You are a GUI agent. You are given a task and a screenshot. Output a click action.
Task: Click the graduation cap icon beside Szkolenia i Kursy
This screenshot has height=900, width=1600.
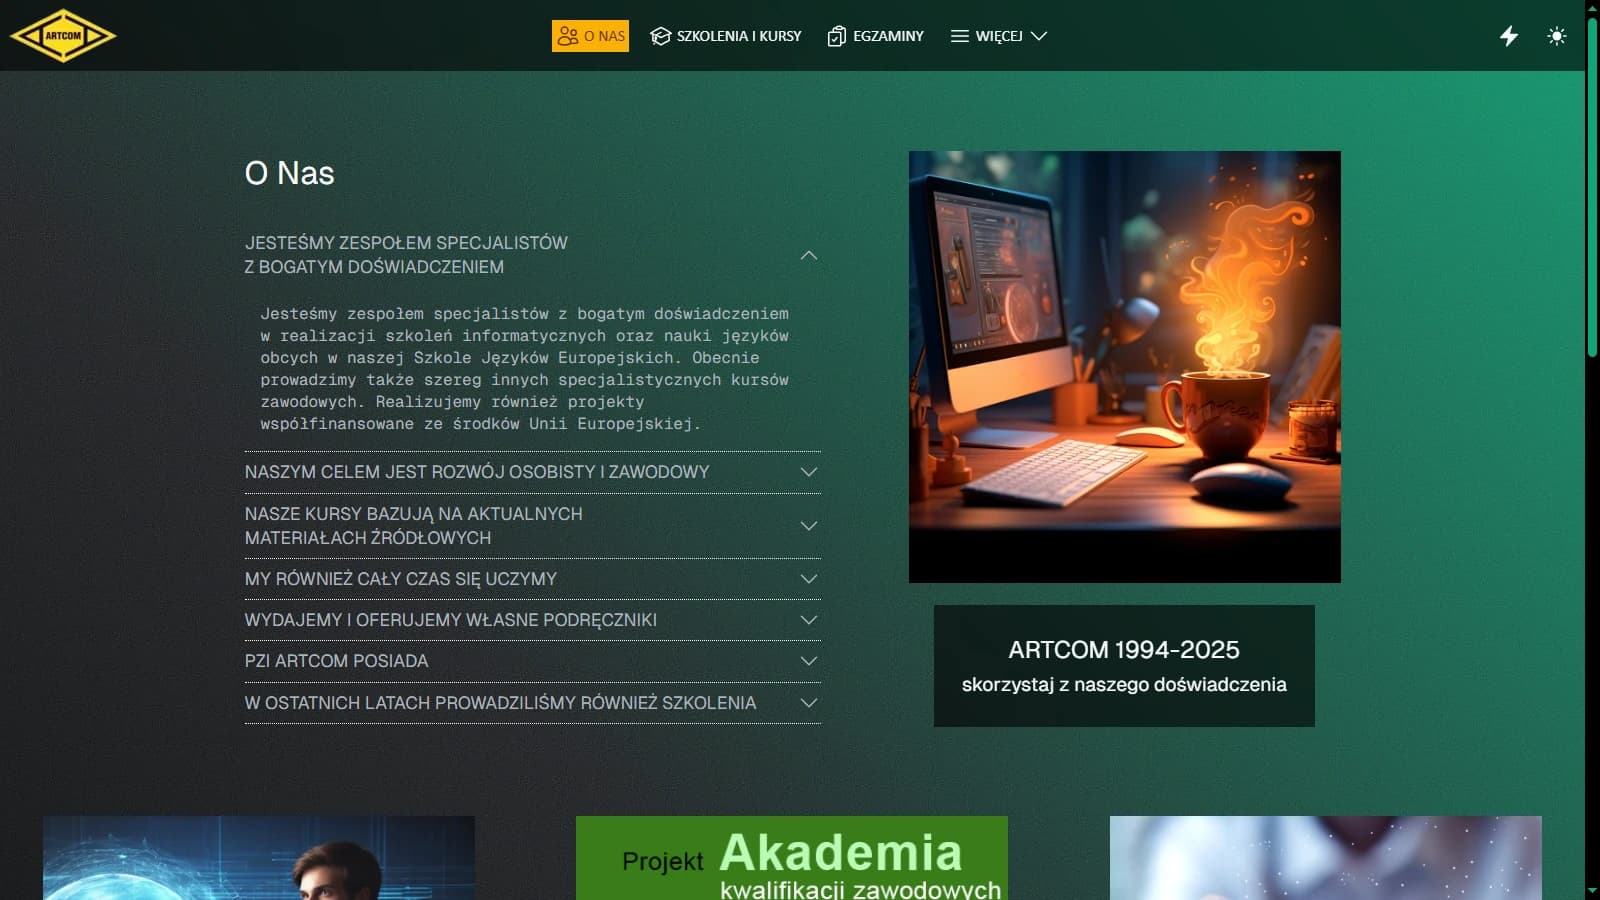(659, 35)
